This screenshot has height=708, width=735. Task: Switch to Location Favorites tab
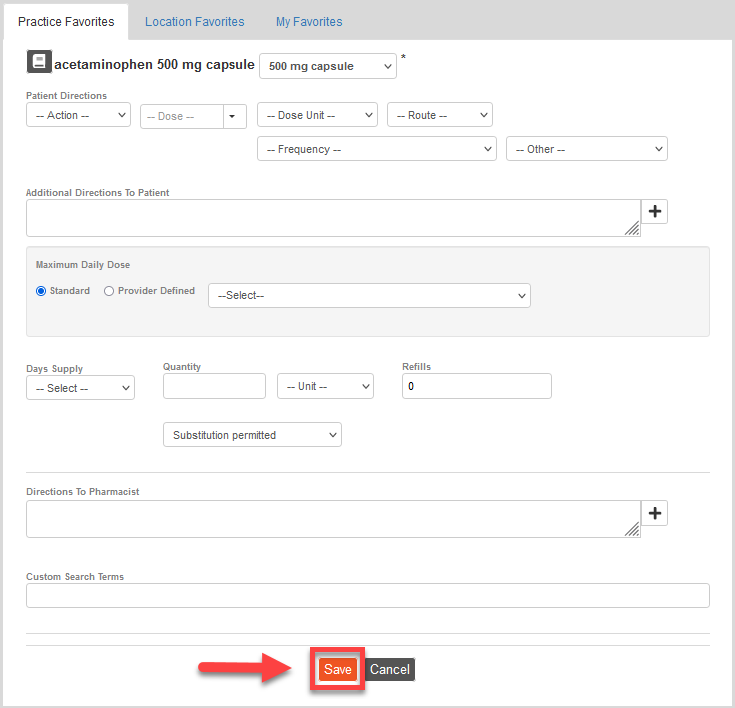tap(194, 21)
